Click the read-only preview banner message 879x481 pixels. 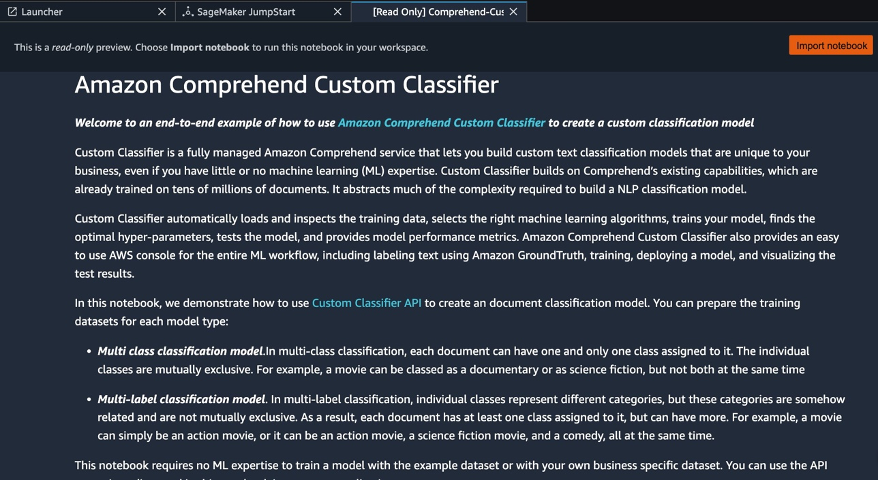235,47
